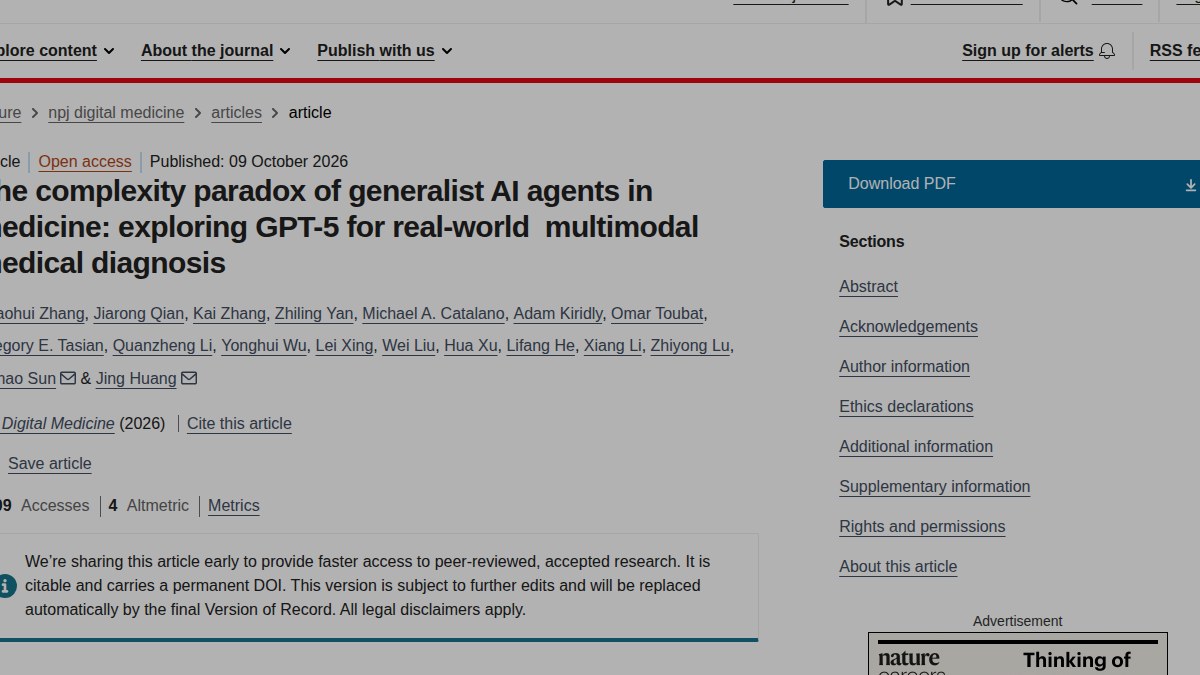This screenshot has height=675, width=1200.
Task: View the article Metrics link
Action: tap(234, 506)
